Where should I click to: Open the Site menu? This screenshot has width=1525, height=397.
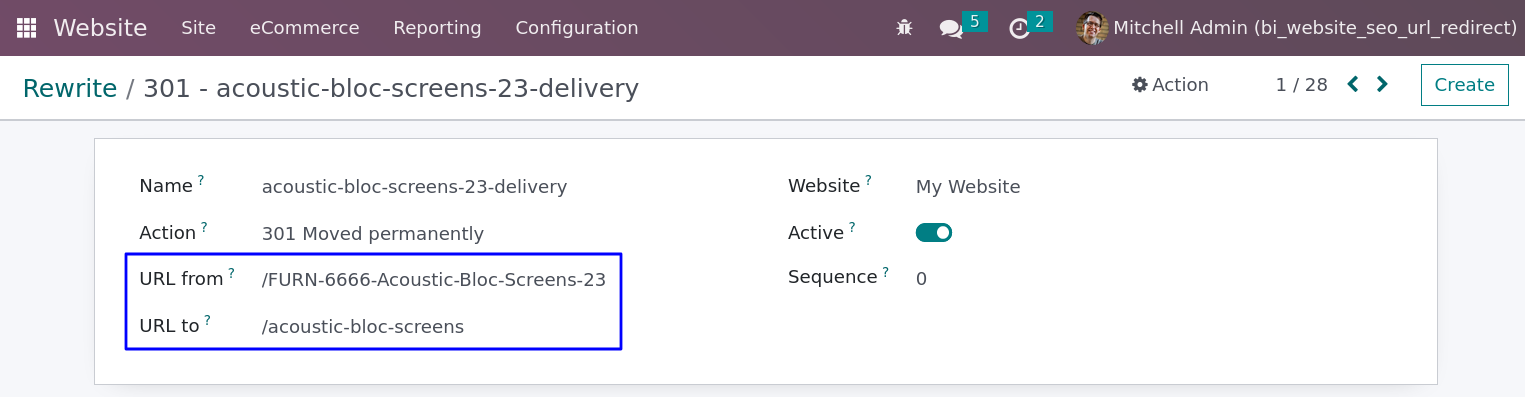[199, 28]
